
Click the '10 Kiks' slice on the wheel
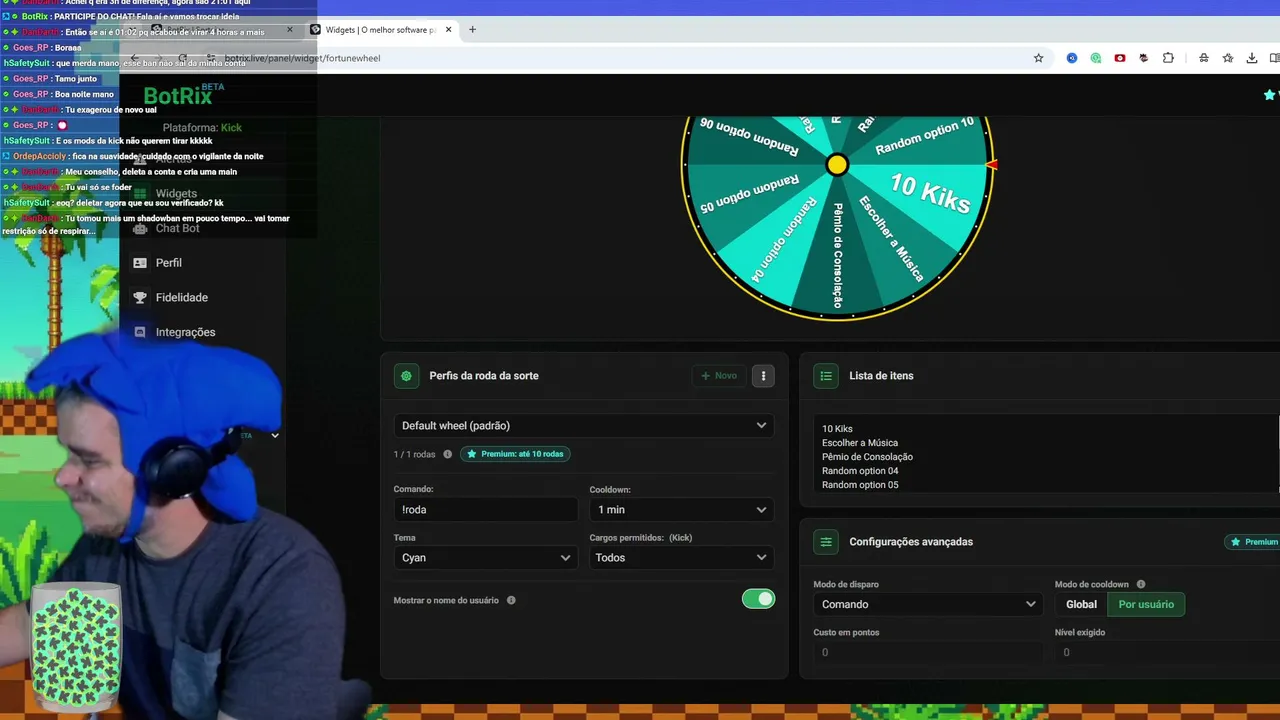click(x=930, y=192)
